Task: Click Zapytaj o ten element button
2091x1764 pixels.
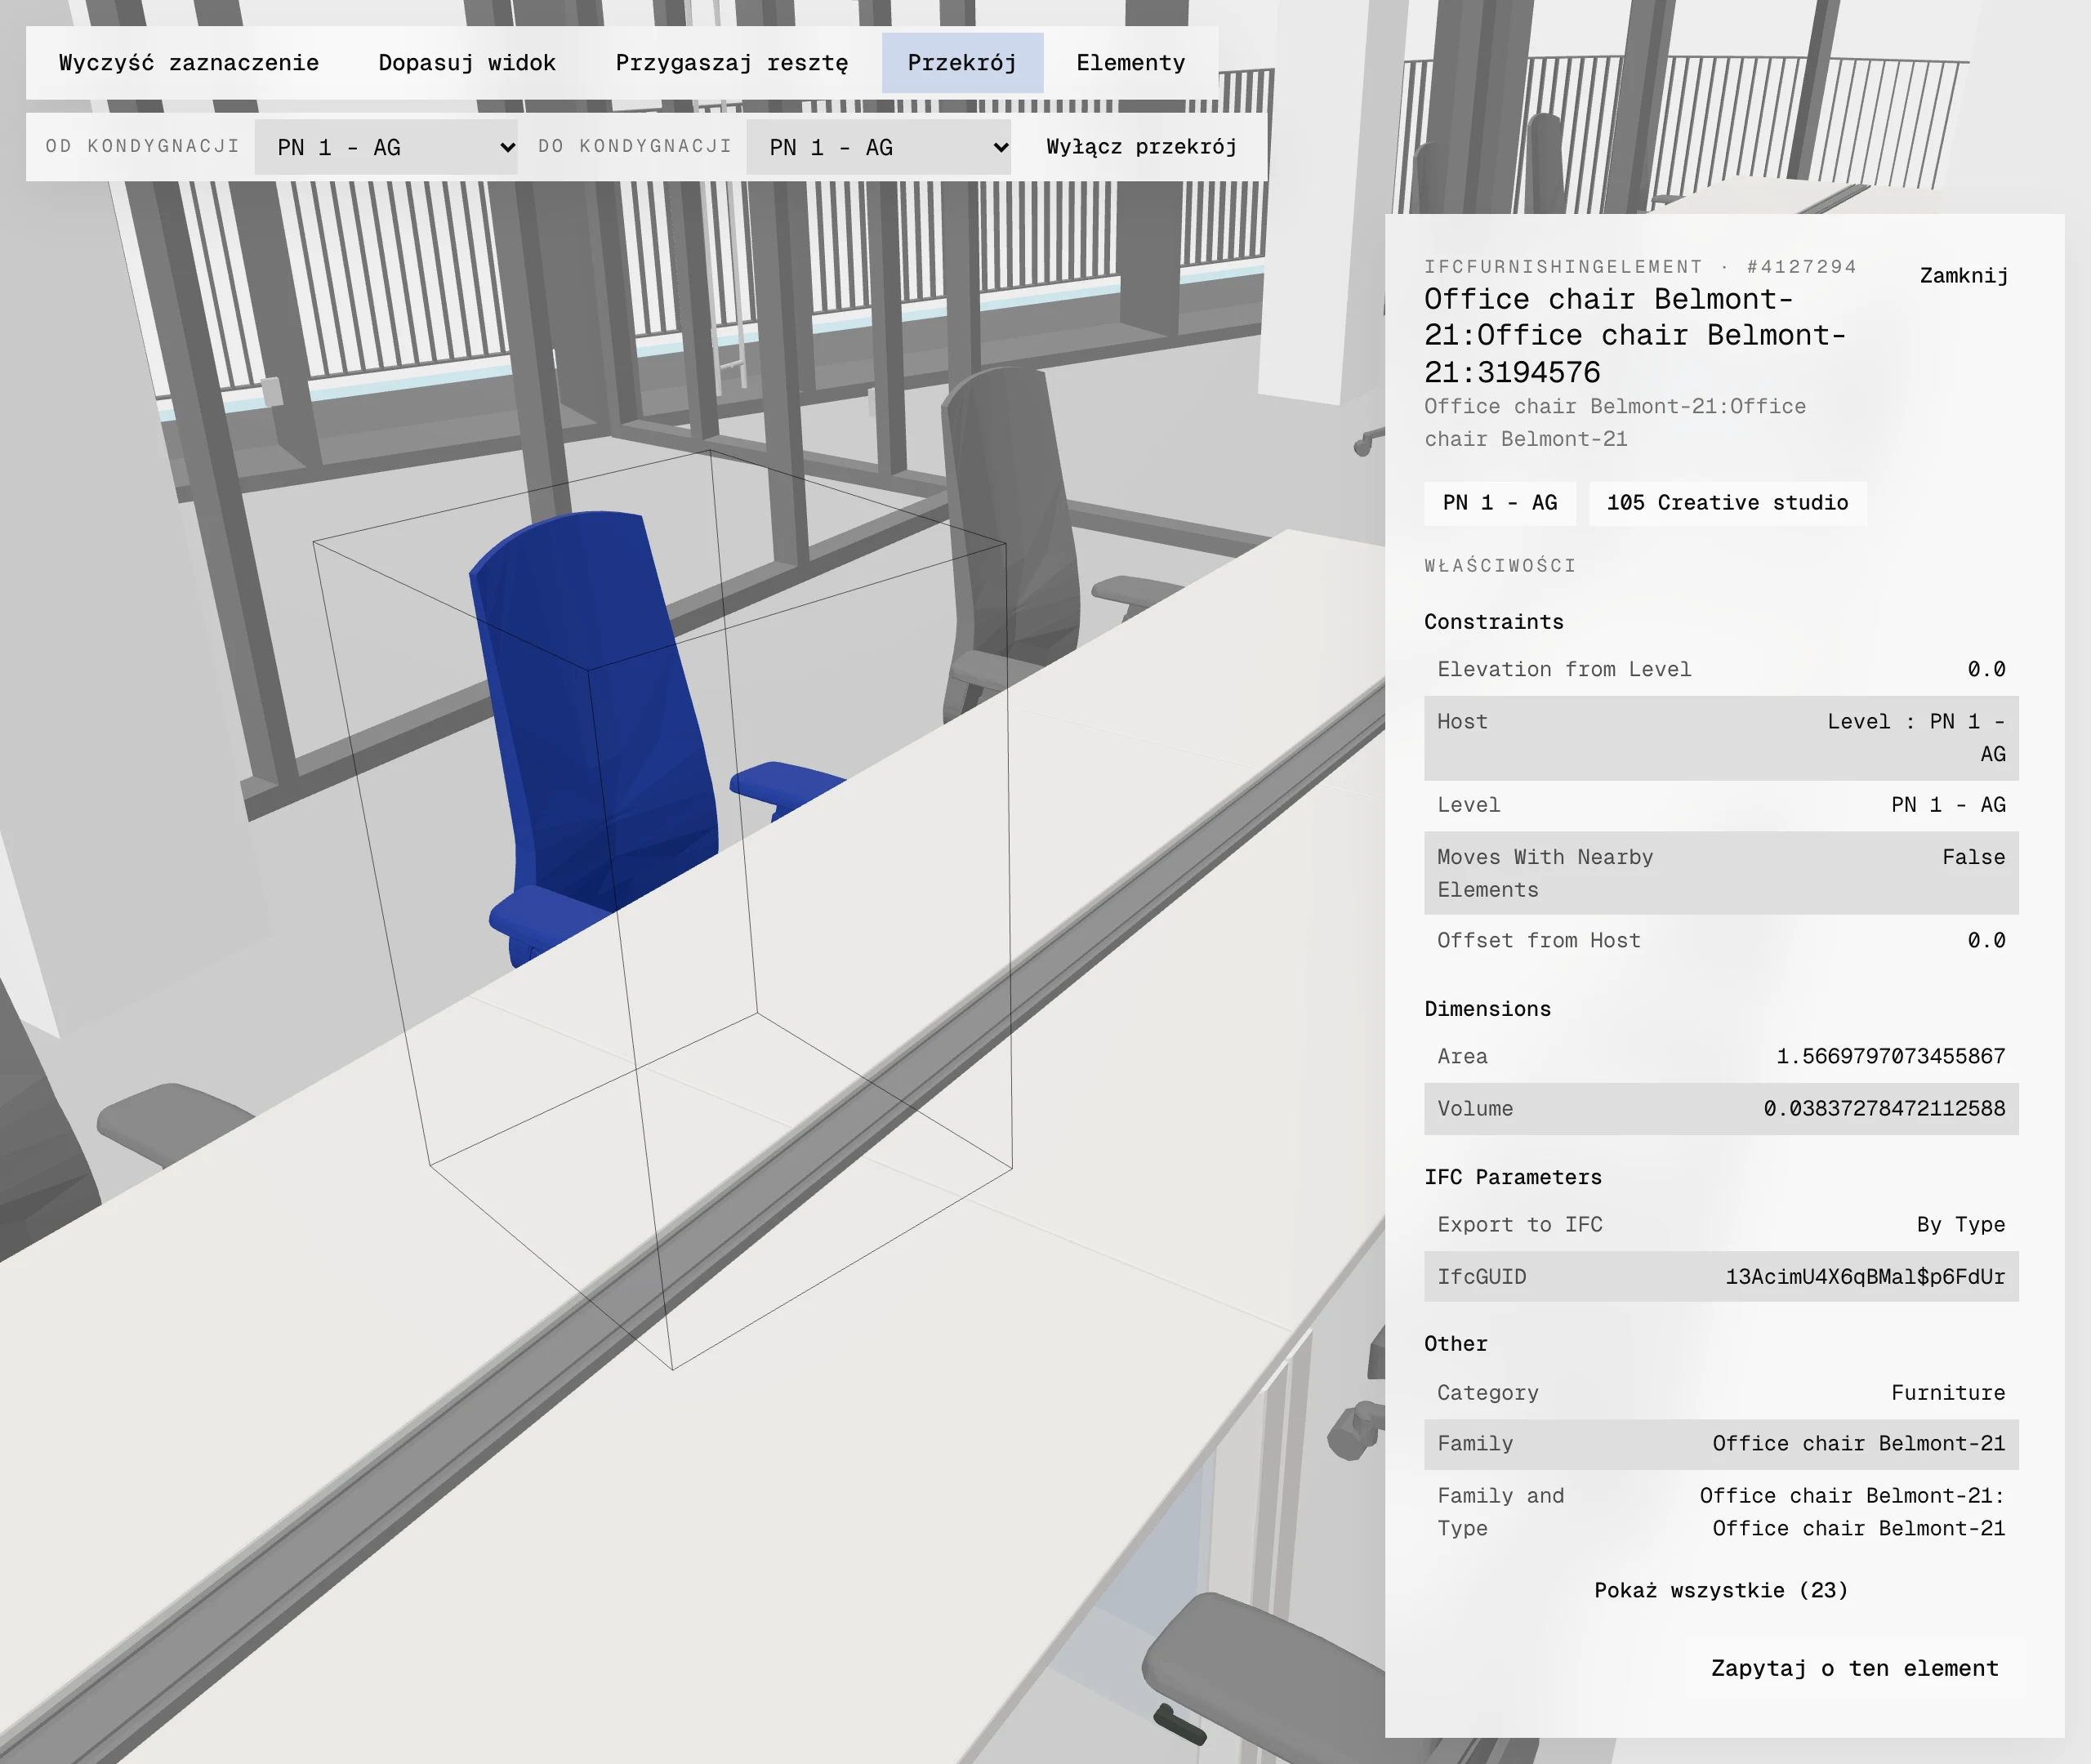Action: pyautogui.click(x=1855, y=1669)
